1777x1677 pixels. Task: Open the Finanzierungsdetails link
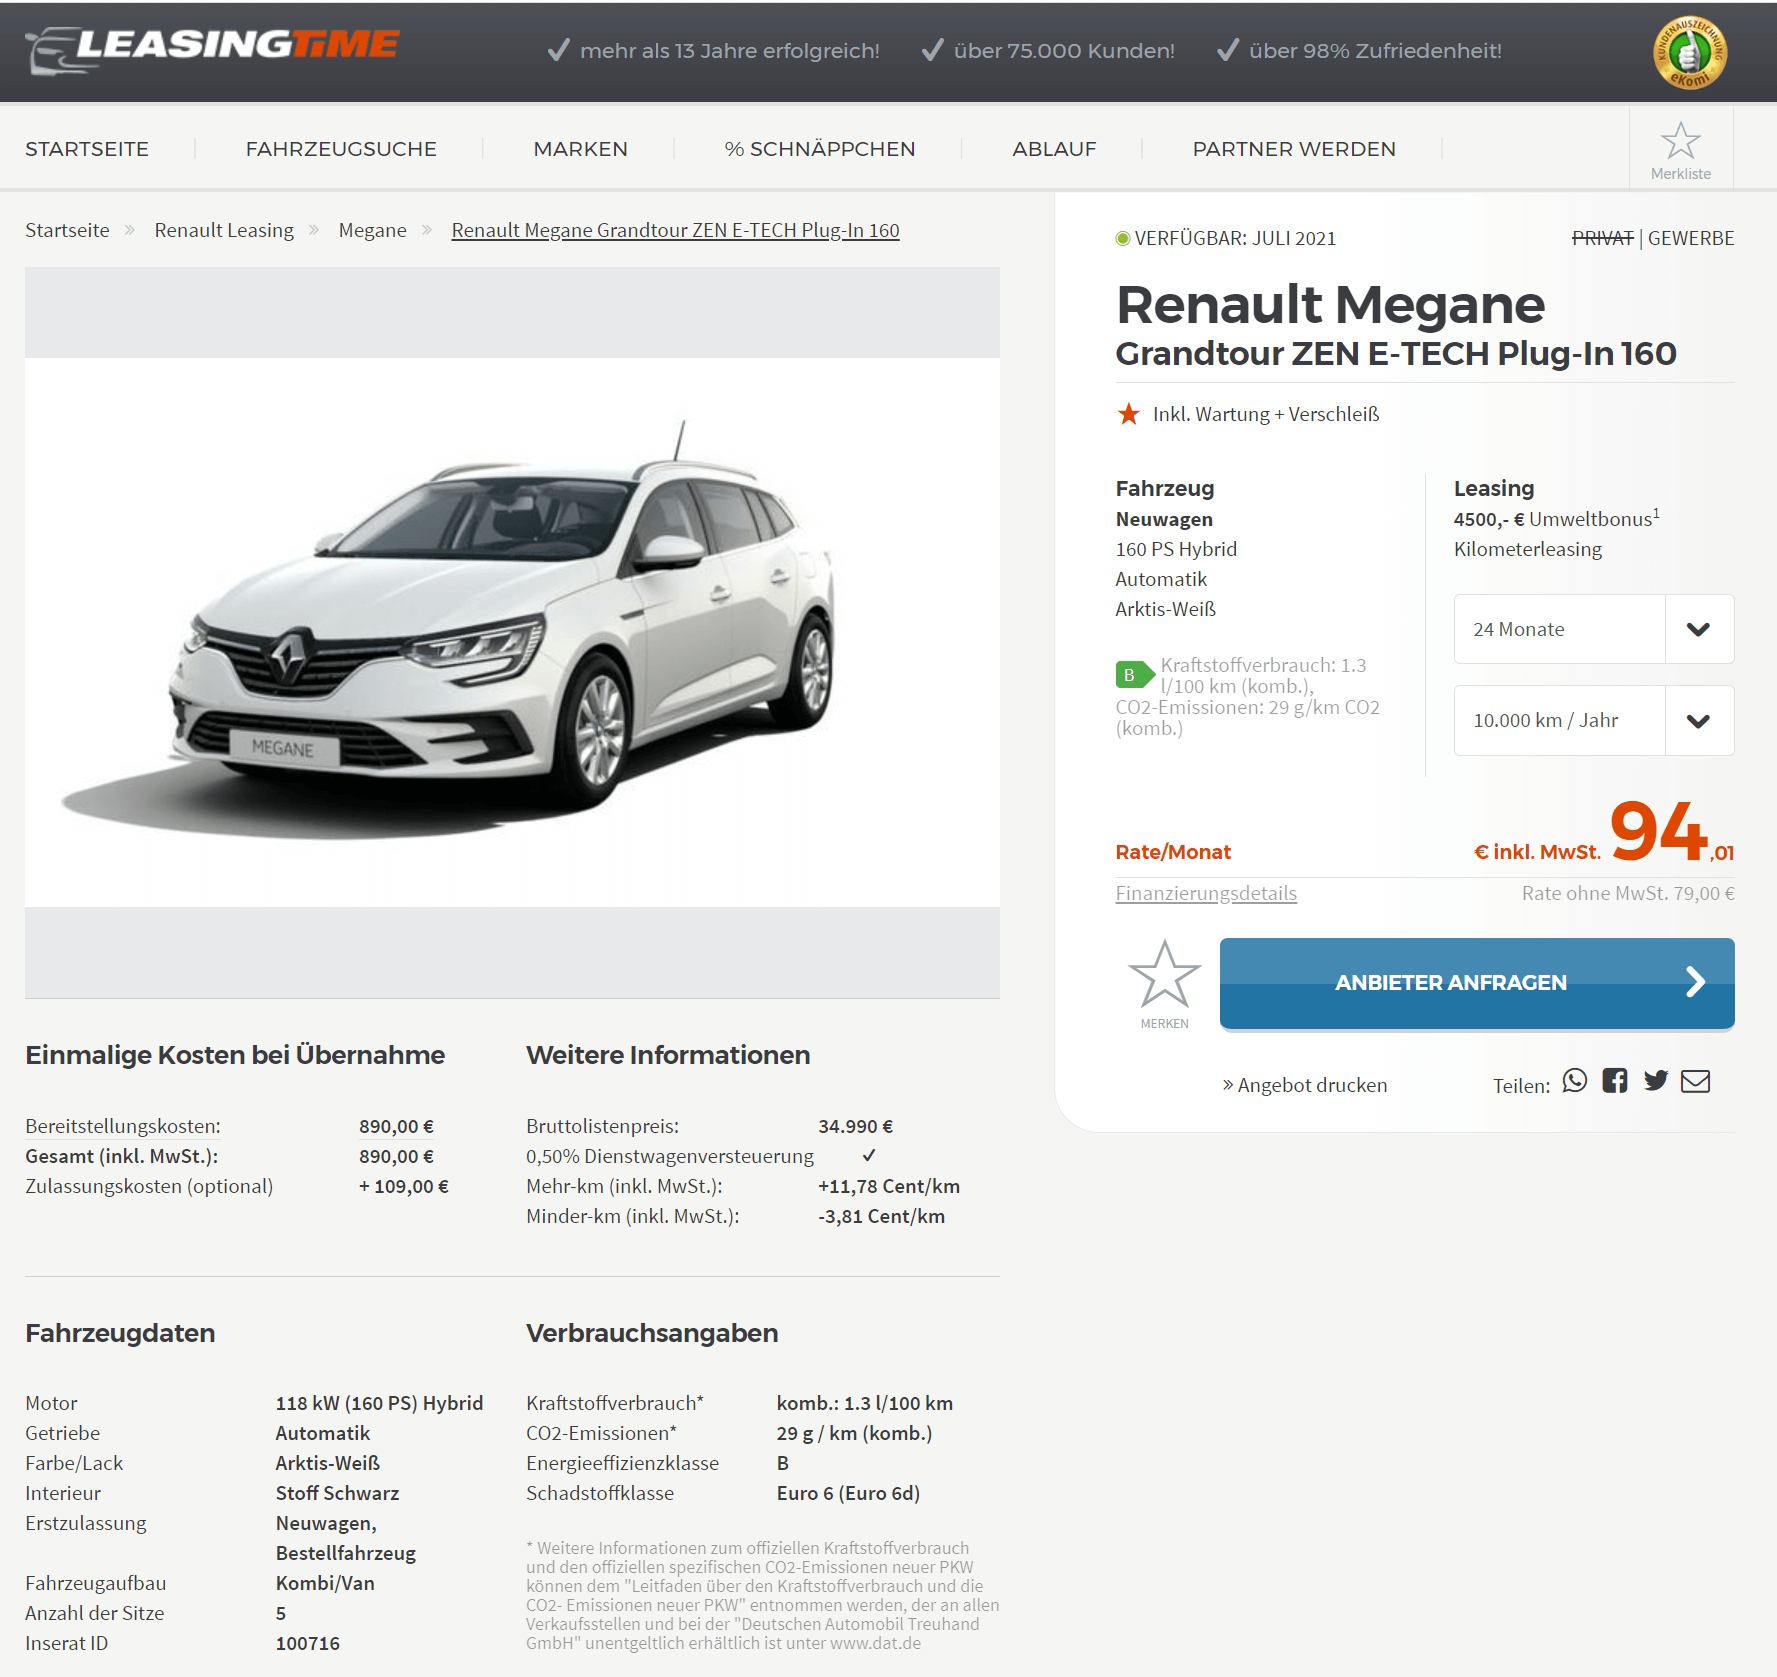(x=1206, y=893)
